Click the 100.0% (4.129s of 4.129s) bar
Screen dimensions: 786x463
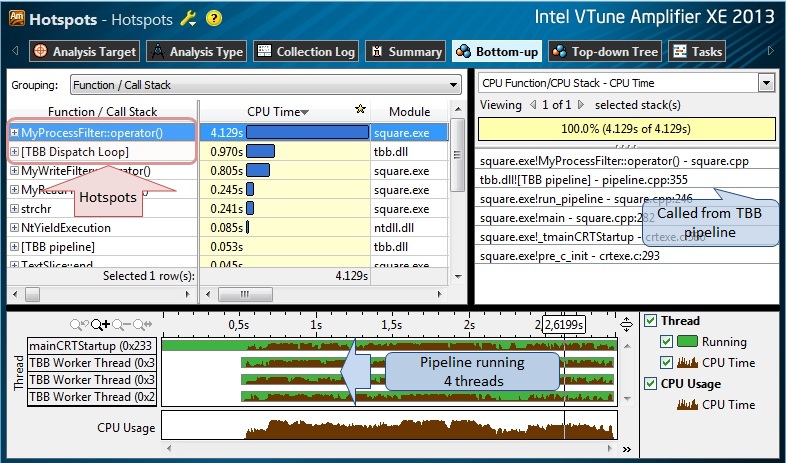coord(626,129)
